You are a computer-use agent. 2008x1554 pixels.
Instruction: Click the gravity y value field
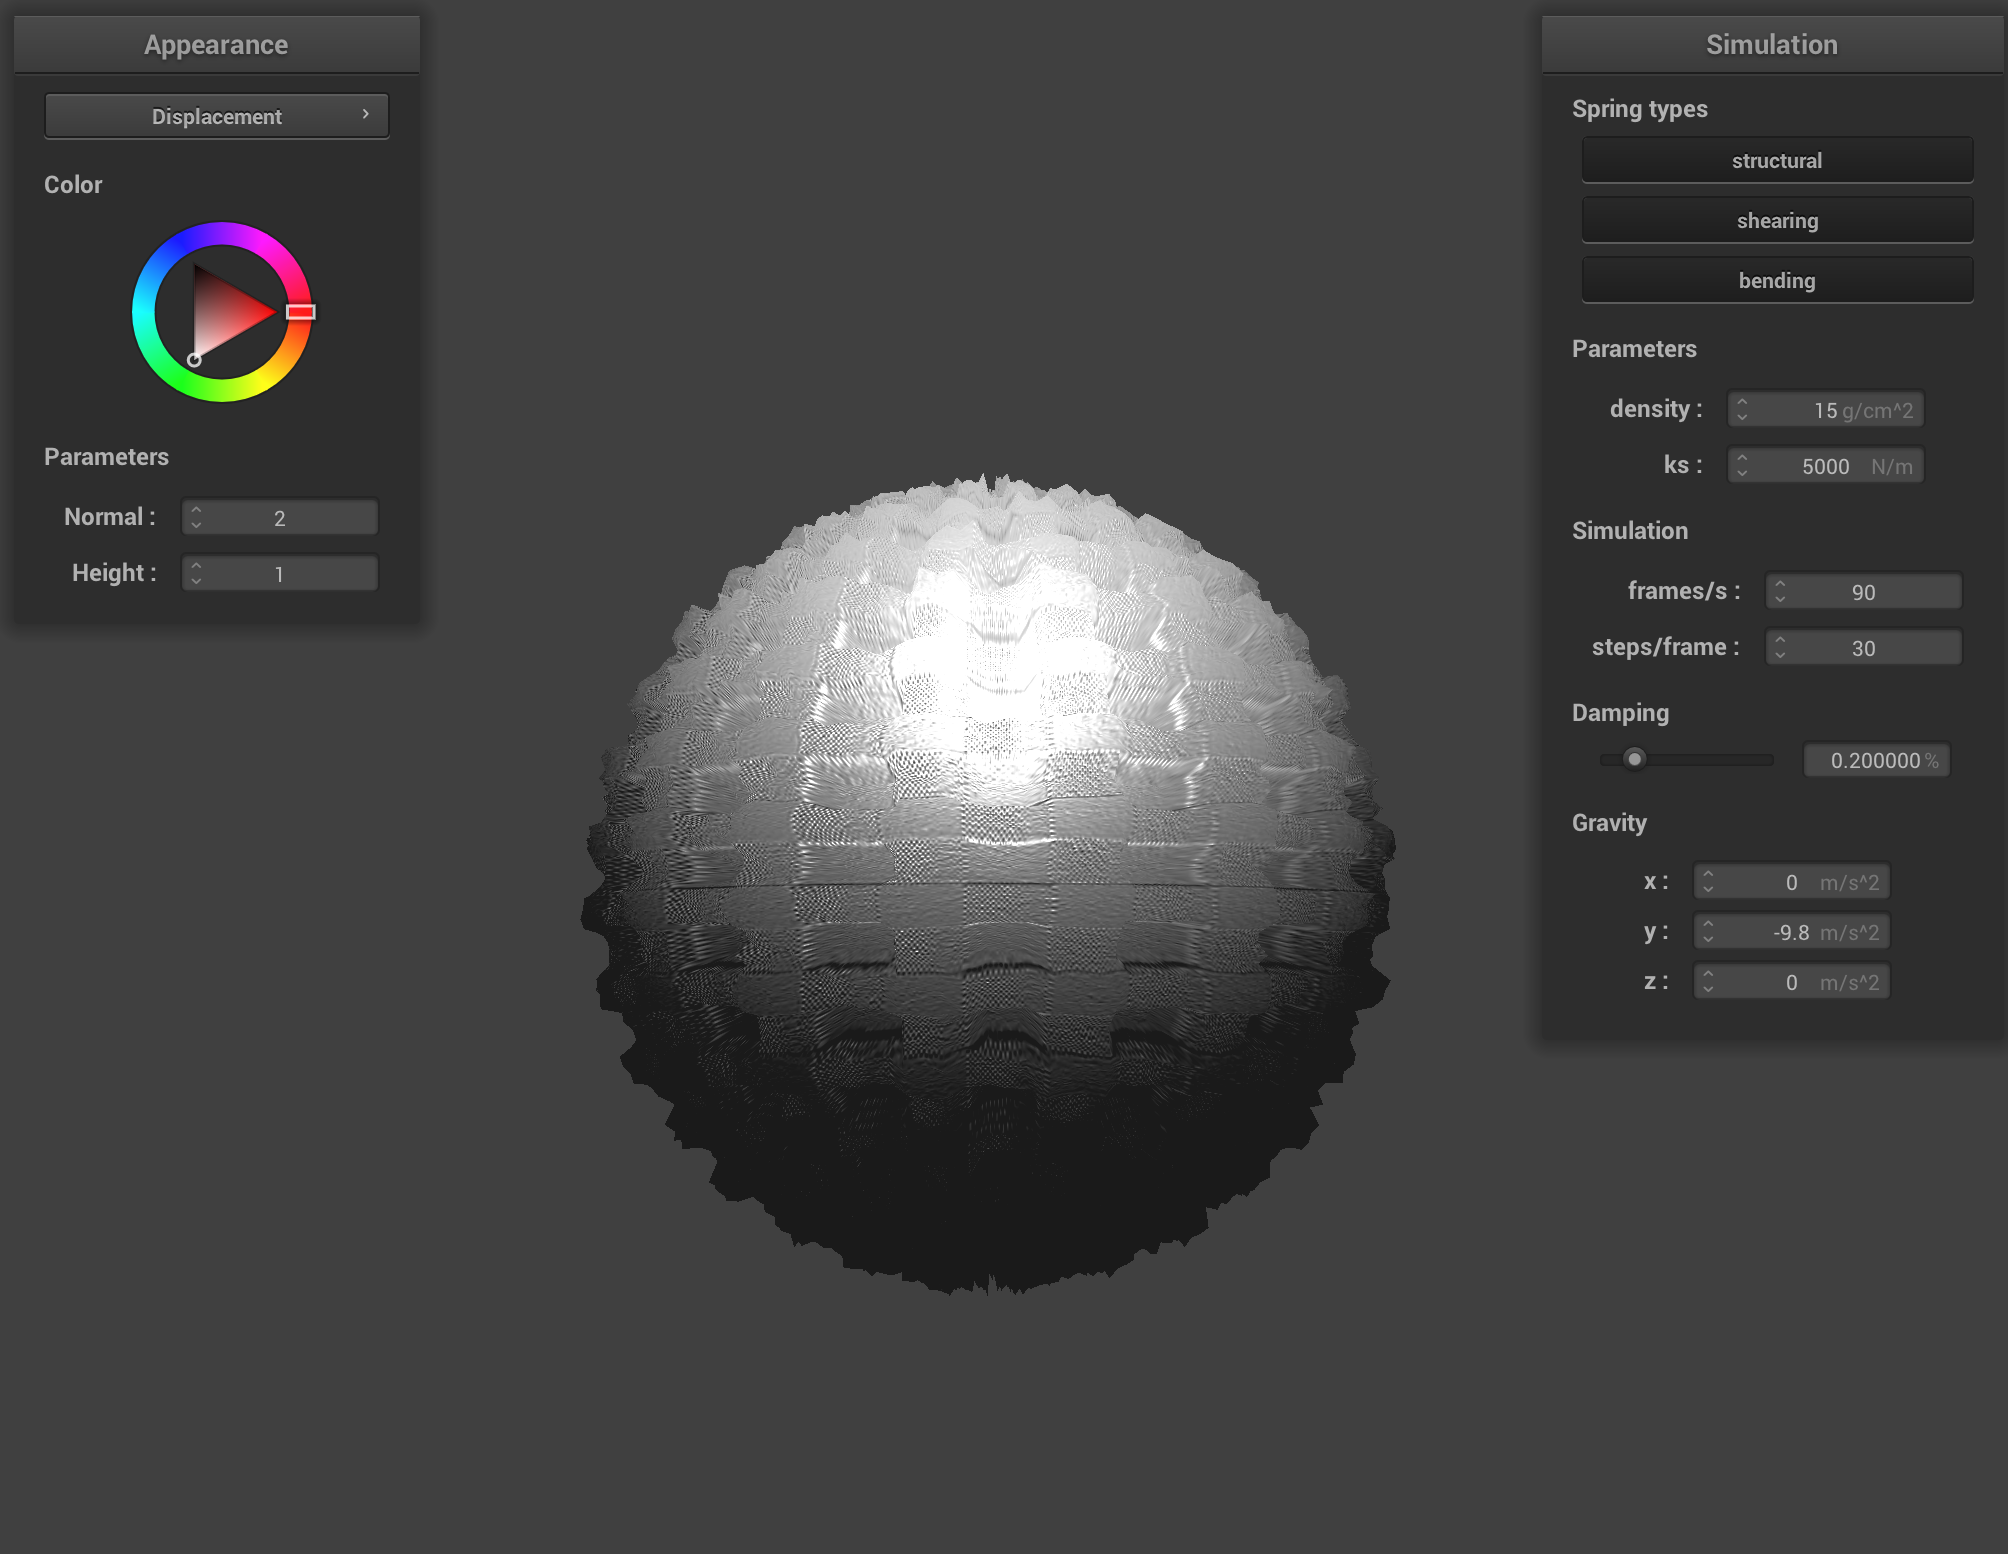pyautogui.click(x=1792, y=932)
